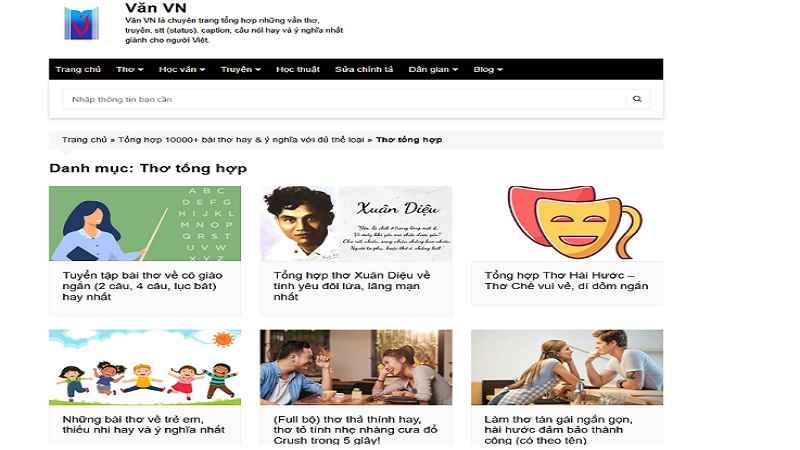Open (Full bộ) thơ thả thính article
800x450 pixels.
point(355,430)
